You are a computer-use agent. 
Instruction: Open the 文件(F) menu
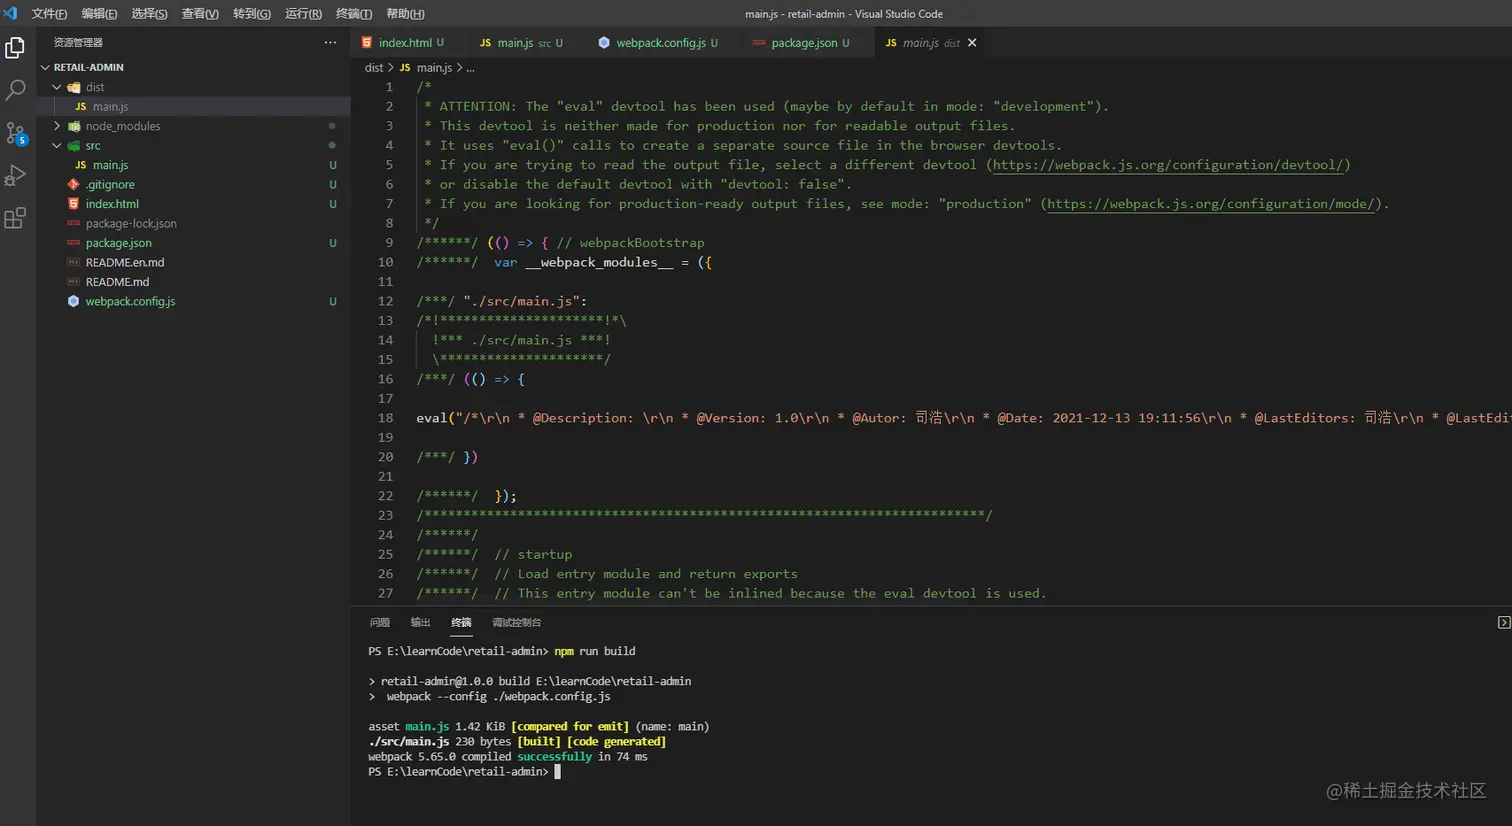click(49, 14)
